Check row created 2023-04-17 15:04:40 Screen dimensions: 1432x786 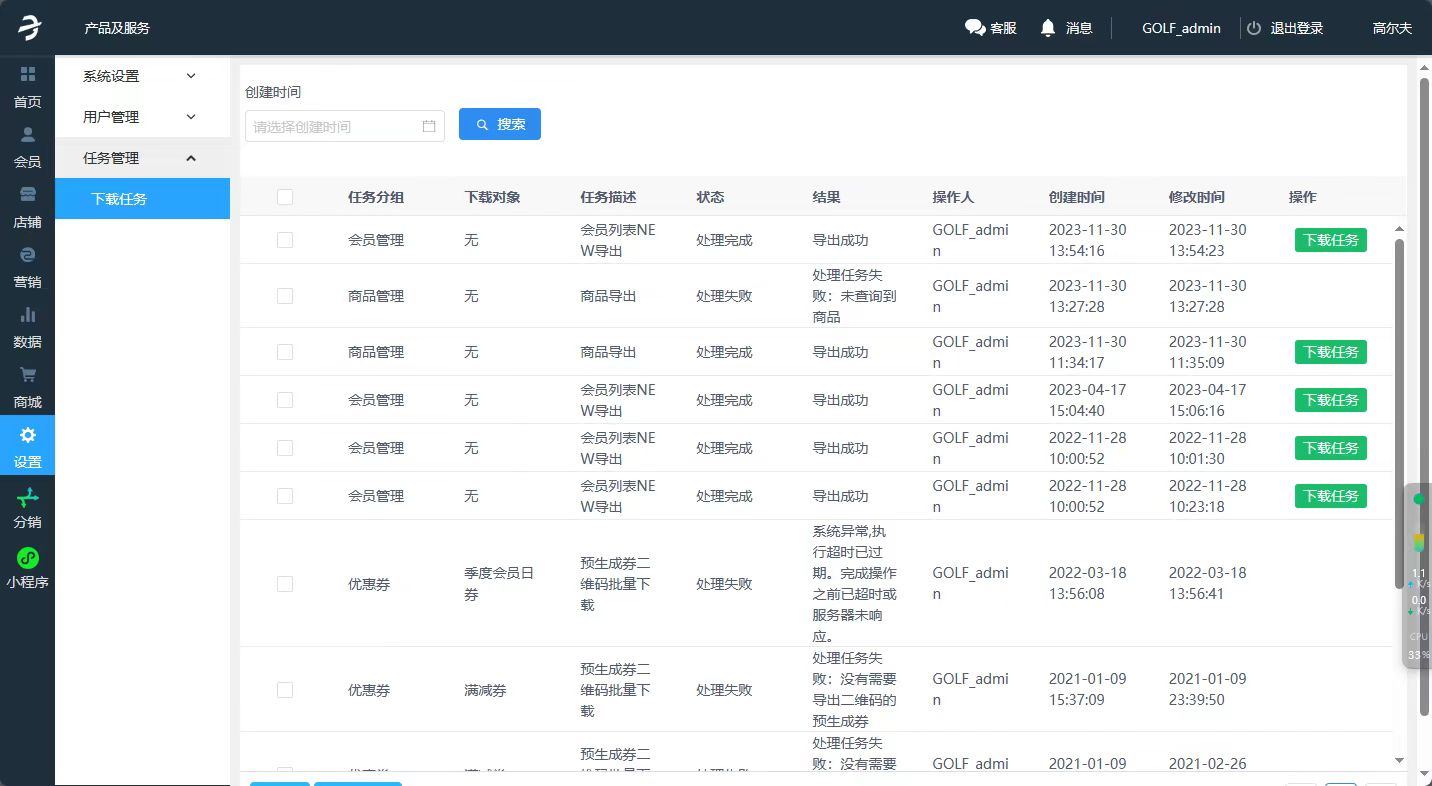(285, 400)
